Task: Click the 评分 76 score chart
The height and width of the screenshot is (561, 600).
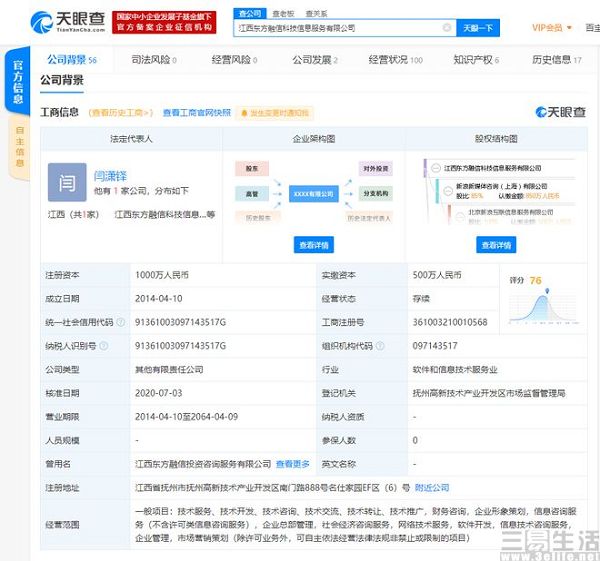Action: (x=543, y=300)
